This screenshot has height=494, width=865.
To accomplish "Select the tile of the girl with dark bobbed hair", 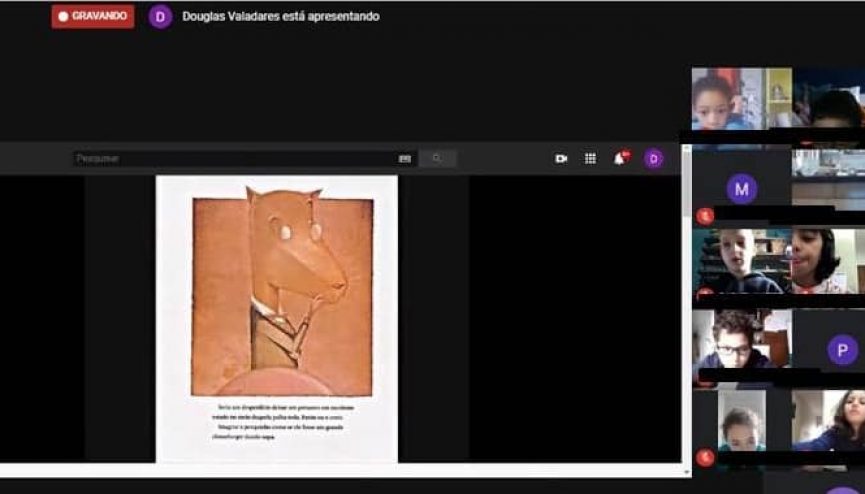I will tap(829, 261).
